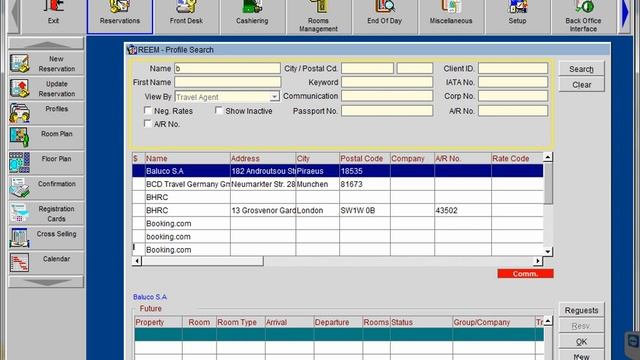Click the left arrow at toolbar start
This screenshot has width=640, height=360.
point(14,16)
